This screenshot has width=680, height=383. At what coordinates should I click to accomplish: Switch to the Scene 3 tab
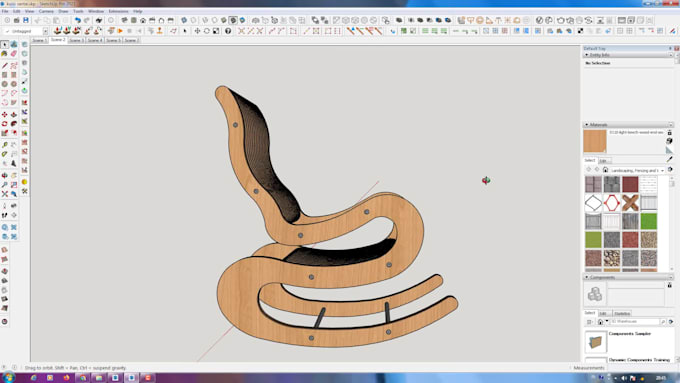click(x=76, y=40)
